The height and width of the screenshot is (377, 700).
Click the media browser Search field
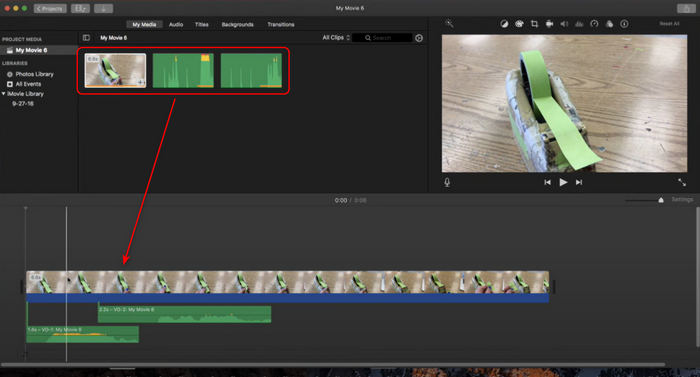point(382,38)
